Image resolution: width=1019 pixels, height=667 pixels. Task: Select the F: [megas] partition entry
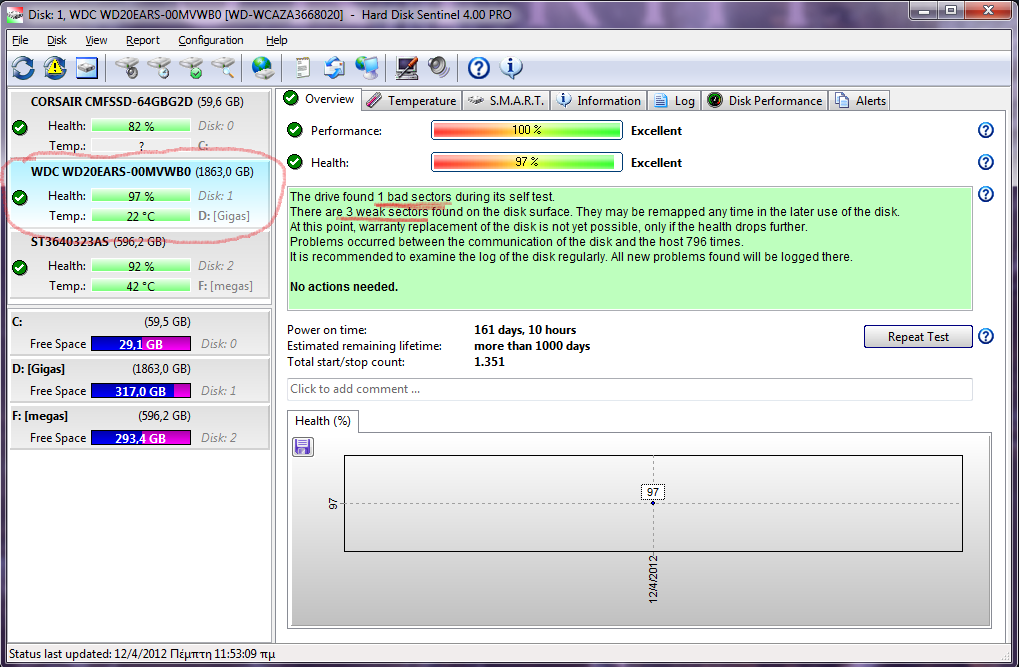click(x=140, y=427)
